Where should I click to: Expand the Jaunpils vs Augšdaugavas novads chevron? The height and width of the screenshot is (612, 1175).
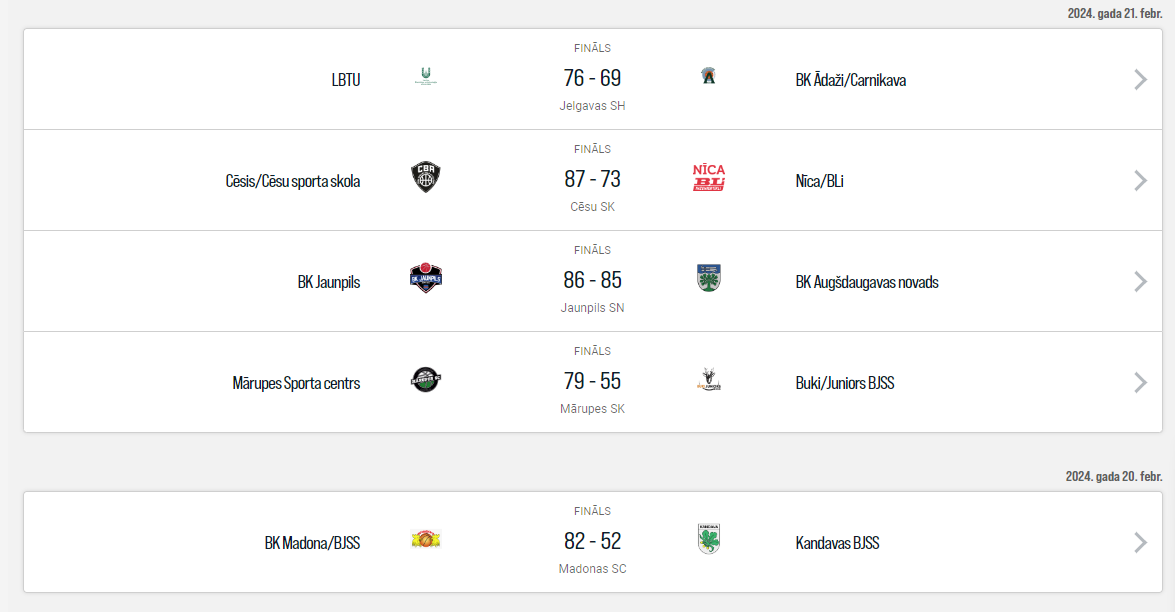1140,282
